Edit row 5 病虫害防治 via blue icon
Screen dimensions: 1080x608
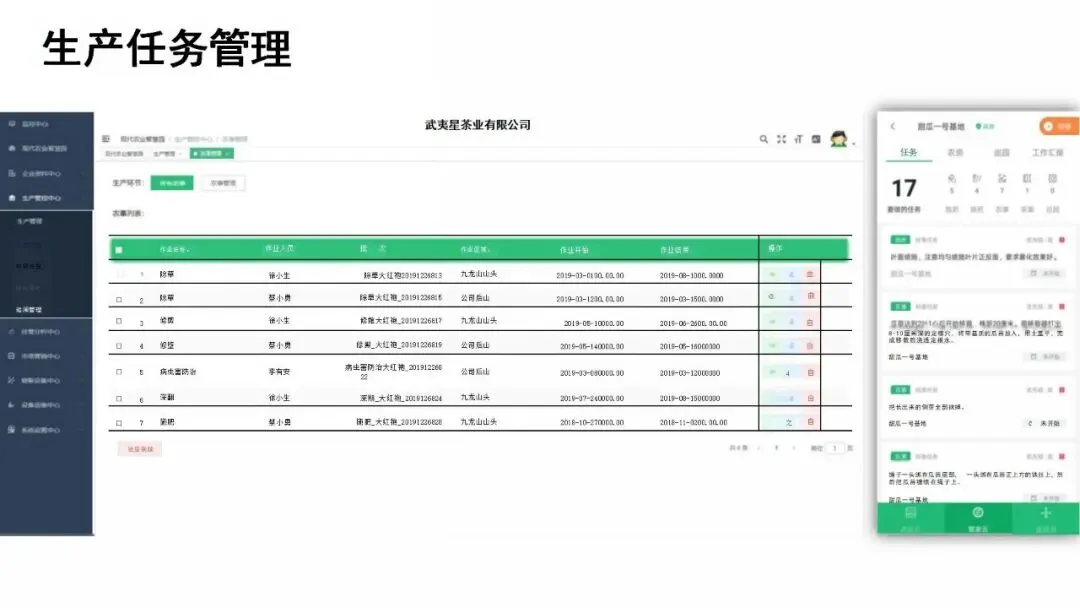tap(787, 373)
